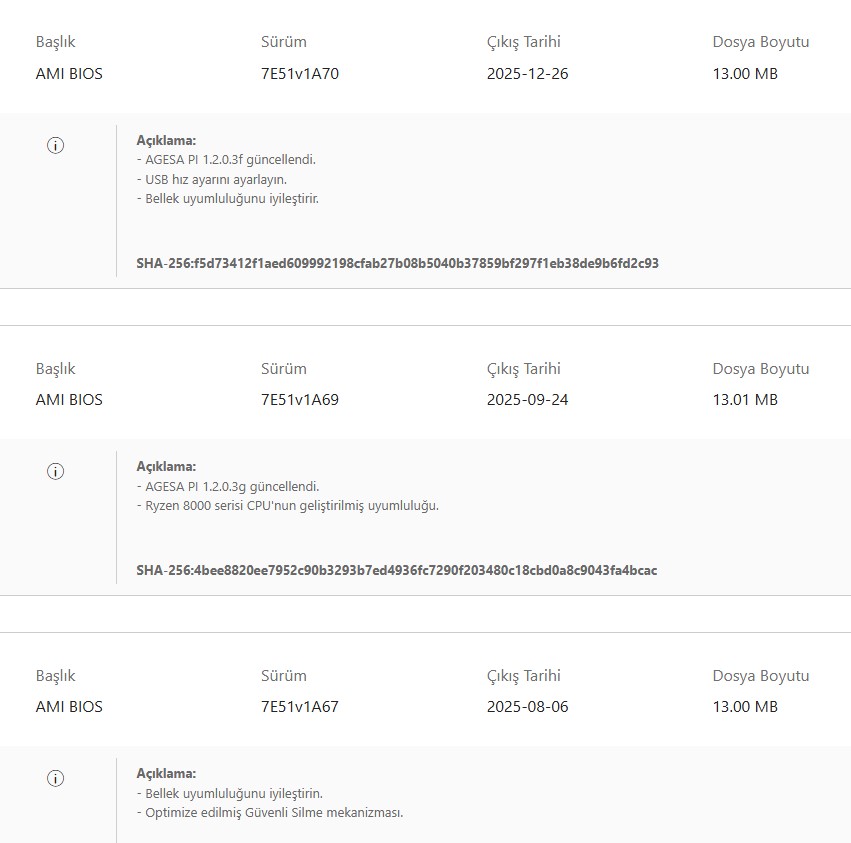Click the 'Ryzen 8000 serisi CPU' description line
The width and height of the screenshot is (851, 843).
pos(291,506)
